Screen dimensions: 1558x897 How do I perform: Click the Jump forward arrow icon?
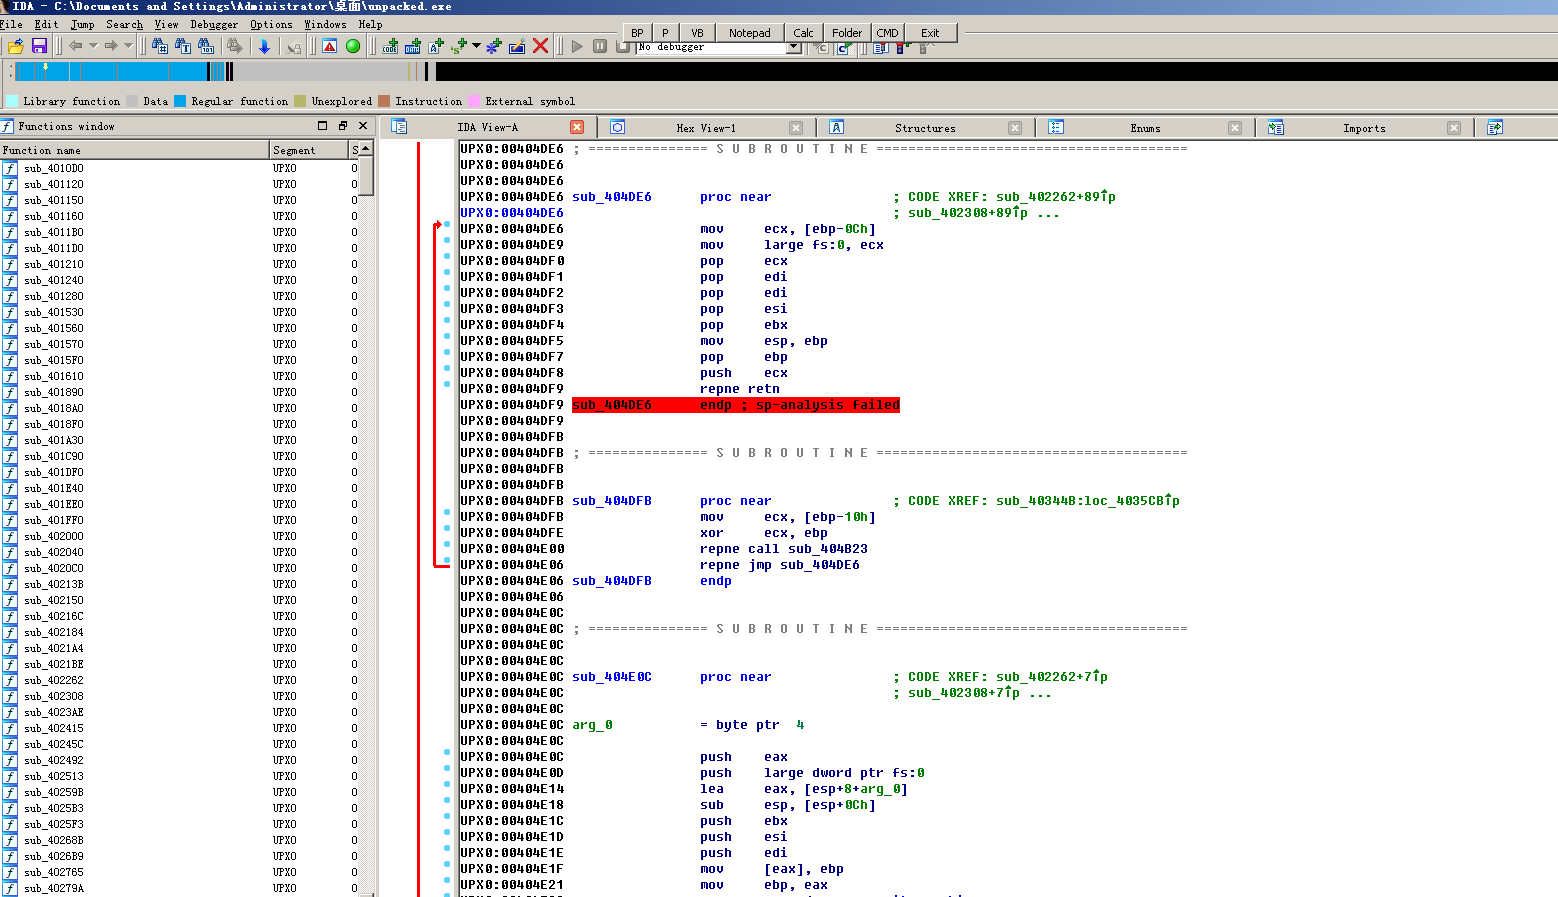point(110,46)
